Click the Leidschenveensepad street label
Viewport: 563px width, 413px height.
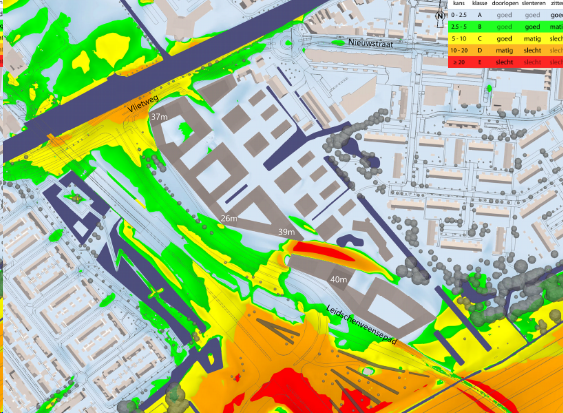(362, 325)
